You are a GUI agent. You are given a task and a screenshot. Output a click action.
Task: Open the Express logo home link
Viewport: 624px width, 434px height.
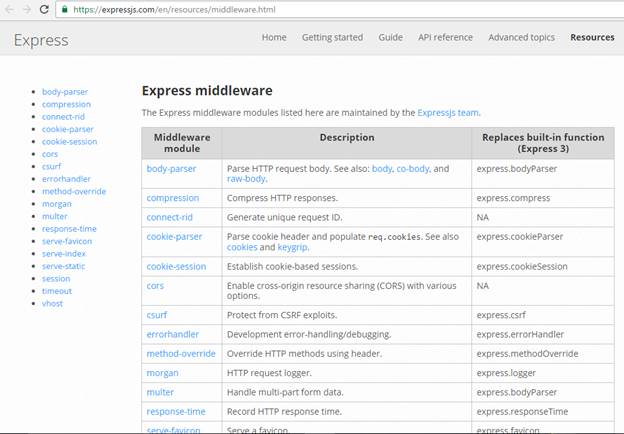(x=41, y=40)
